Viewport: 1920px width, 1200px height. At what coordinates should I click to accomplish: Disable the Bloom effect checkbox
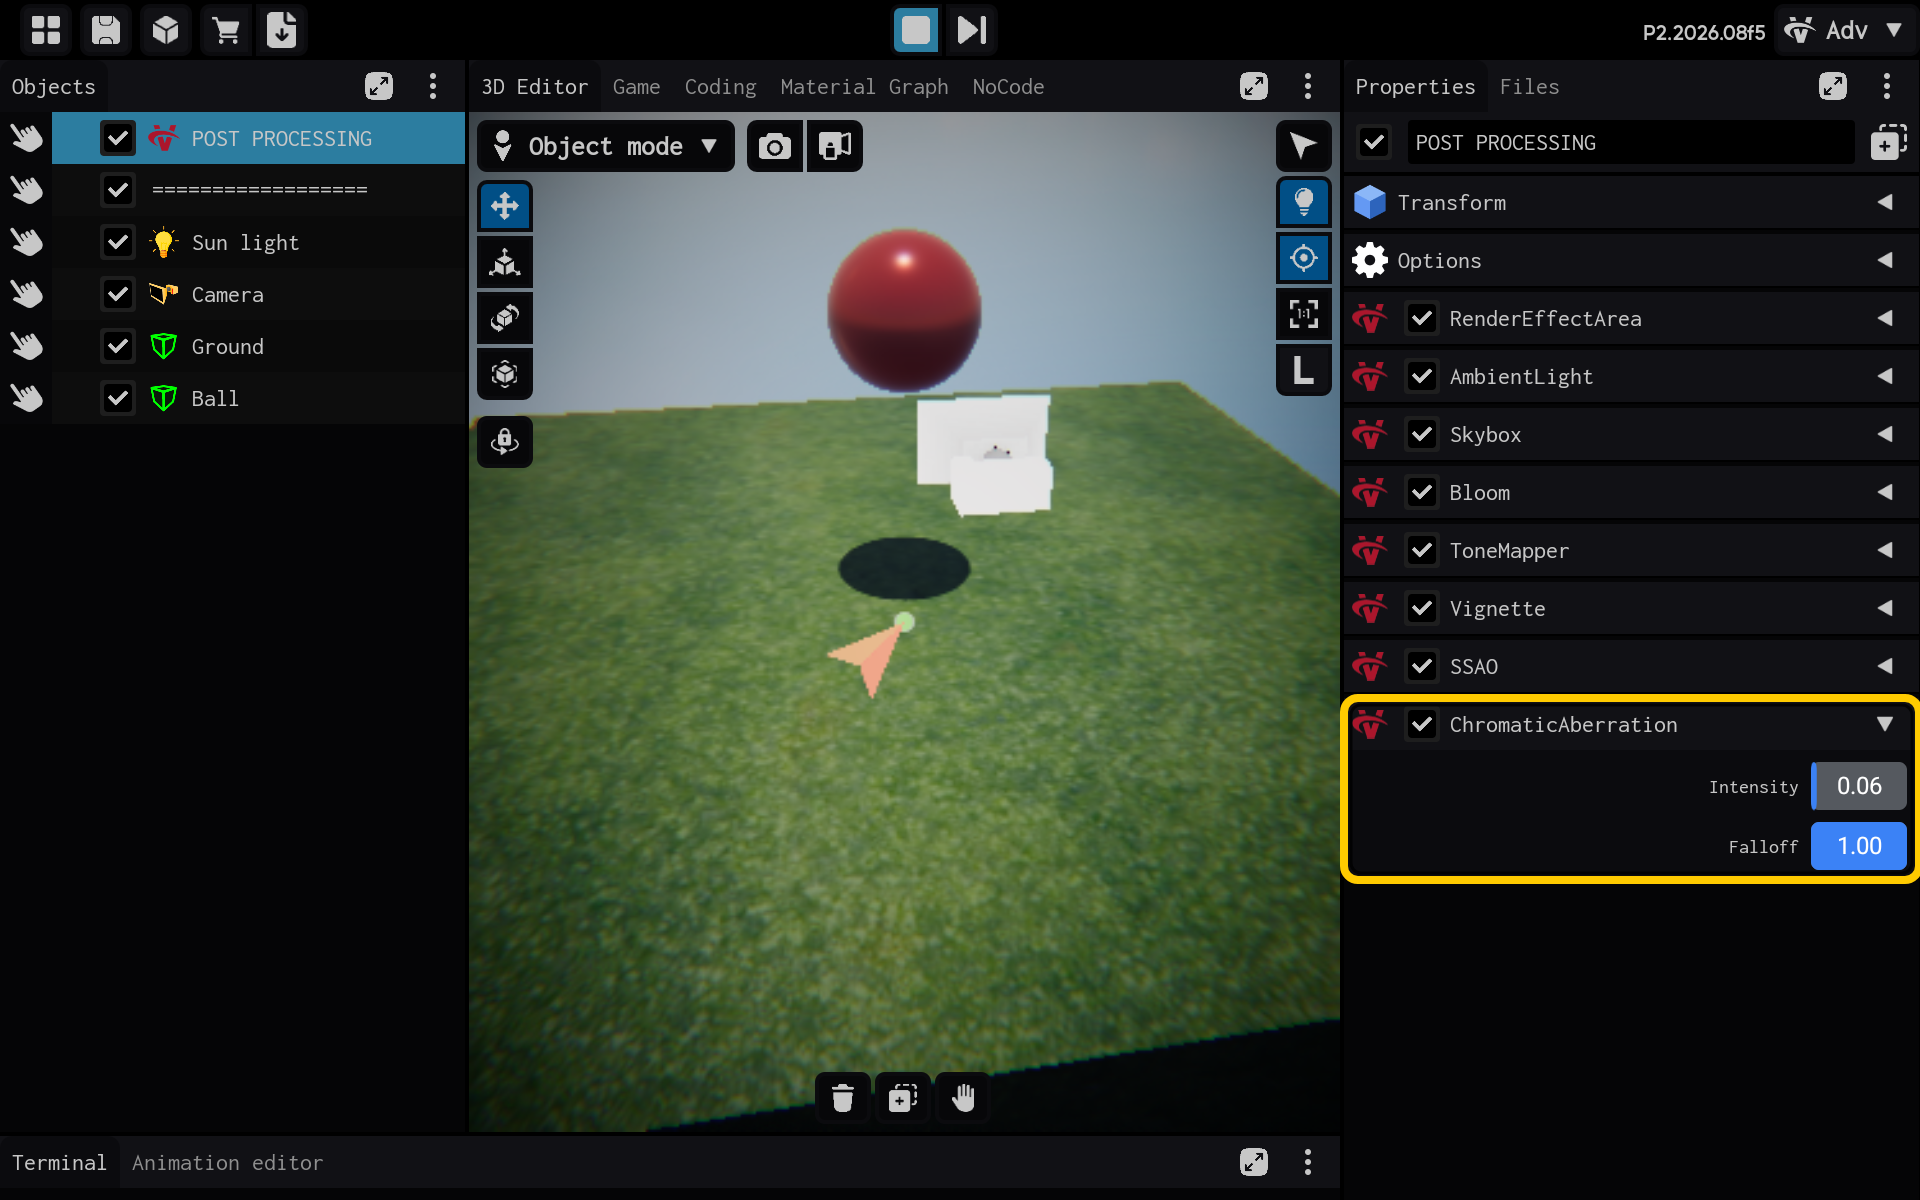tap(1422, 493)
